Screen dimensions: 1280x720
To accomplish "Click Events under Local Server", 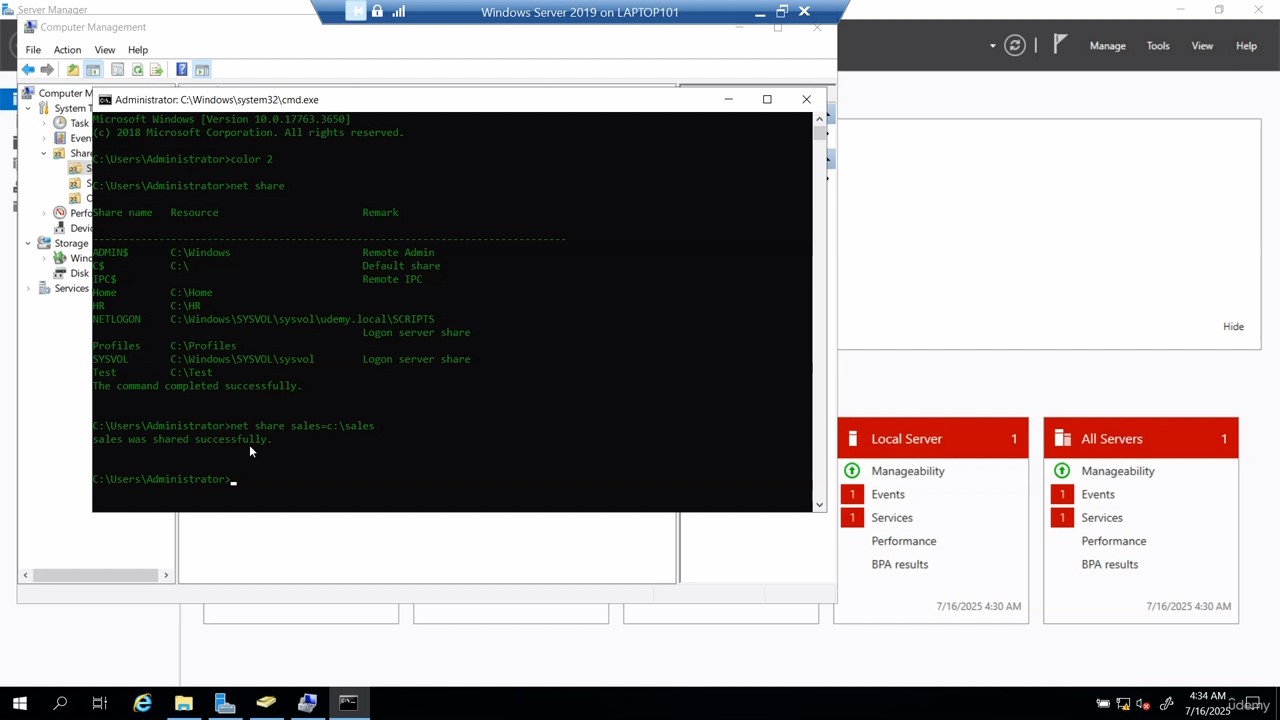I will pyautogui.click(x=888, y=495).
